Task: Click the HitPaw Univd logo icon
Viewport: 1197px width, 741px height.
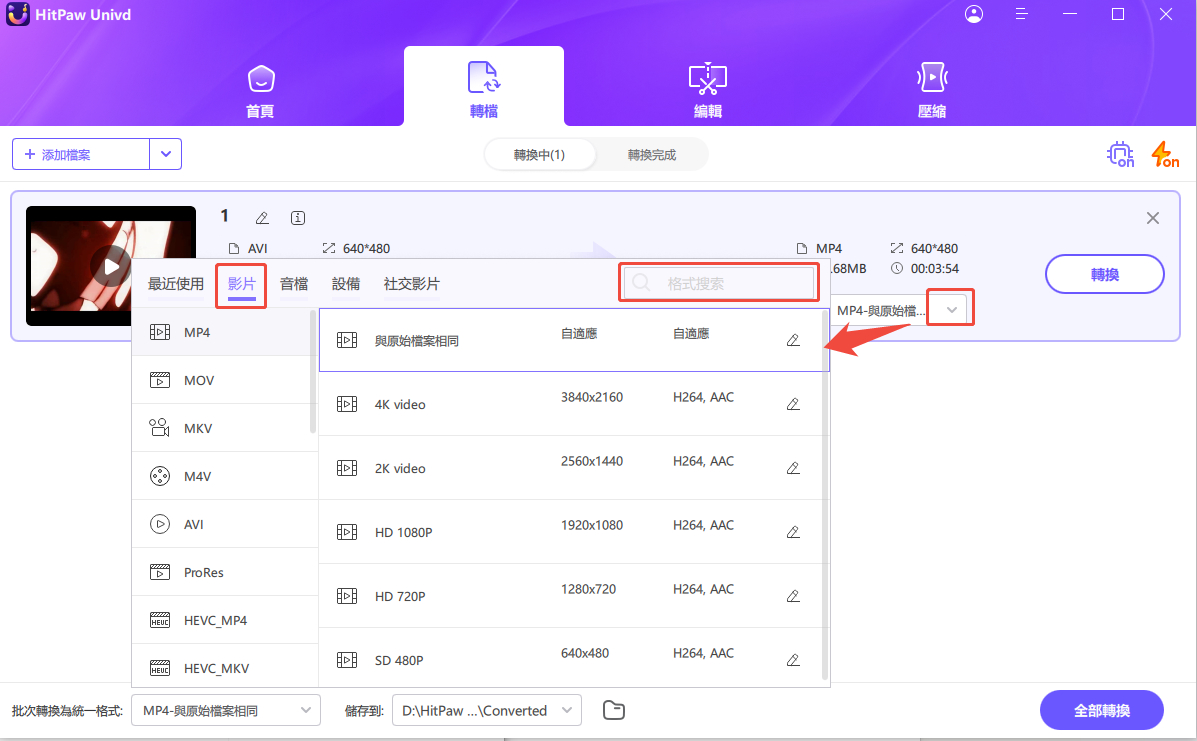Action: point(18,14)
